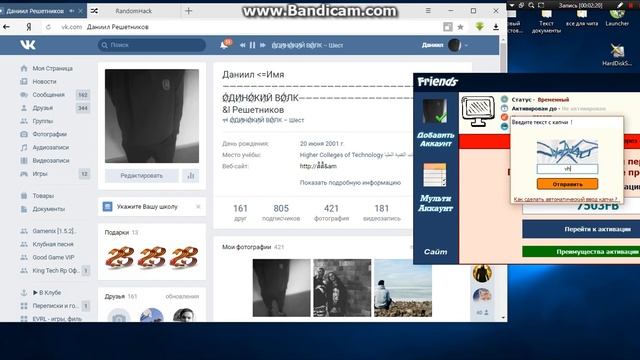Click the Редактировать profile button
This screenshot has width=640, height=360.
tap(142, 176)
